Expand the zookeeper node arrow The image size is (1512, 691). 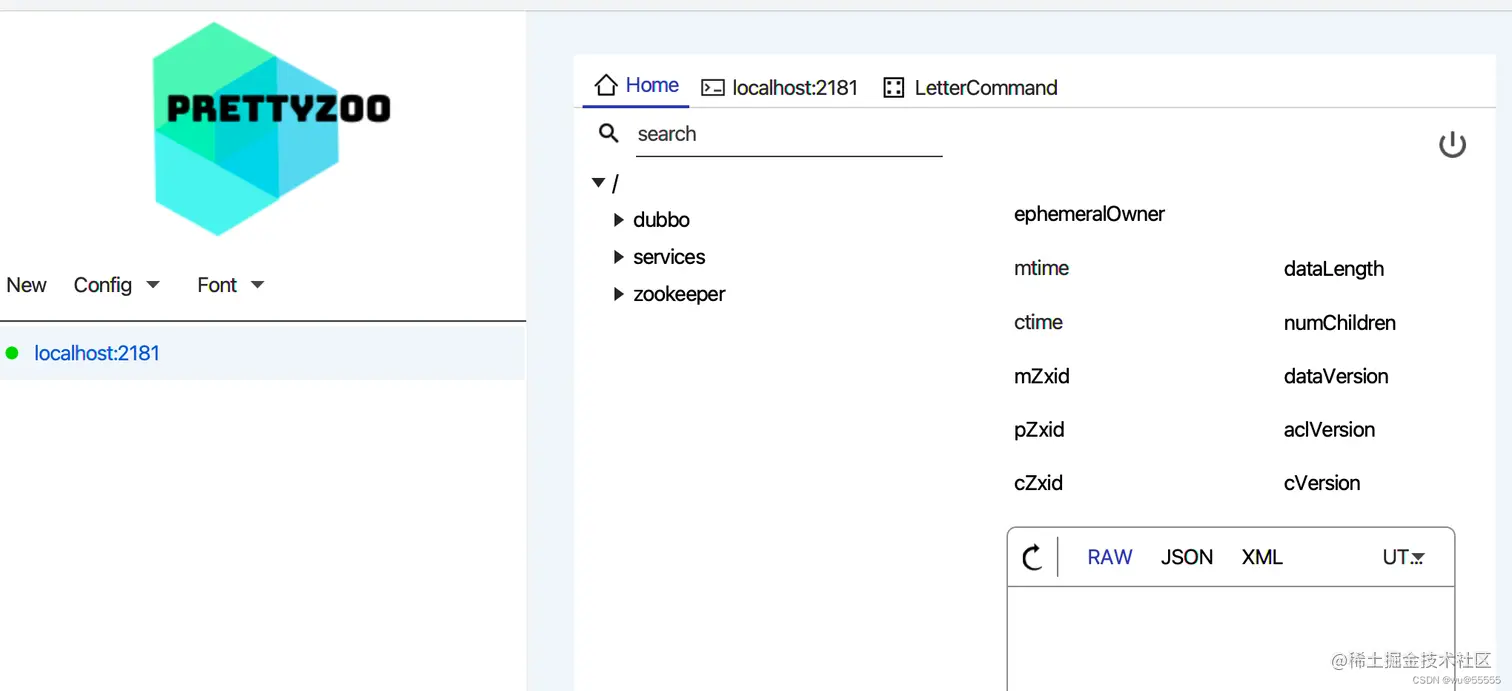pos(619,294)
